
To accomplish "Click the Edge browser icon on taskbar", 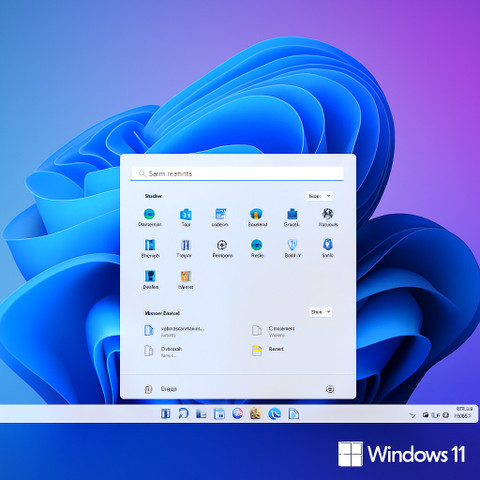I will (275, 414).
